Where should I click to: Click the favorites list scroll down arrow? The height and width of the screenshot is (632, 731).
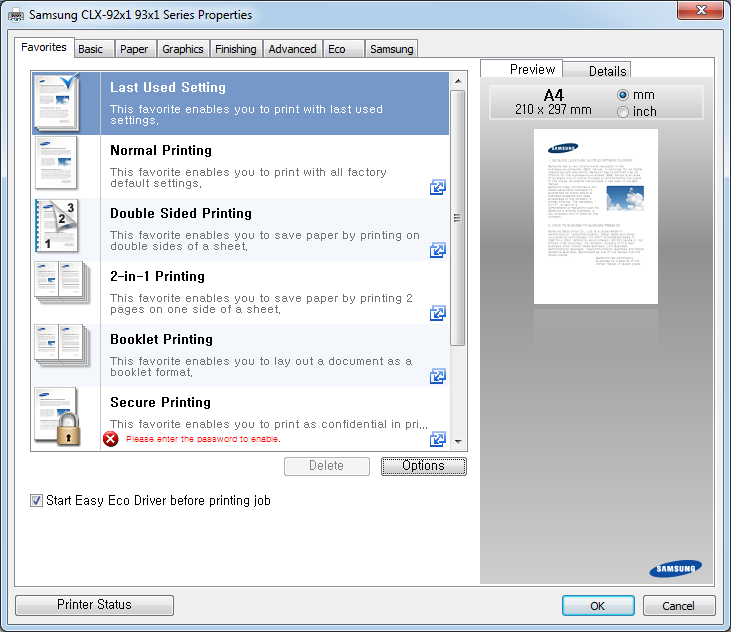458,441
